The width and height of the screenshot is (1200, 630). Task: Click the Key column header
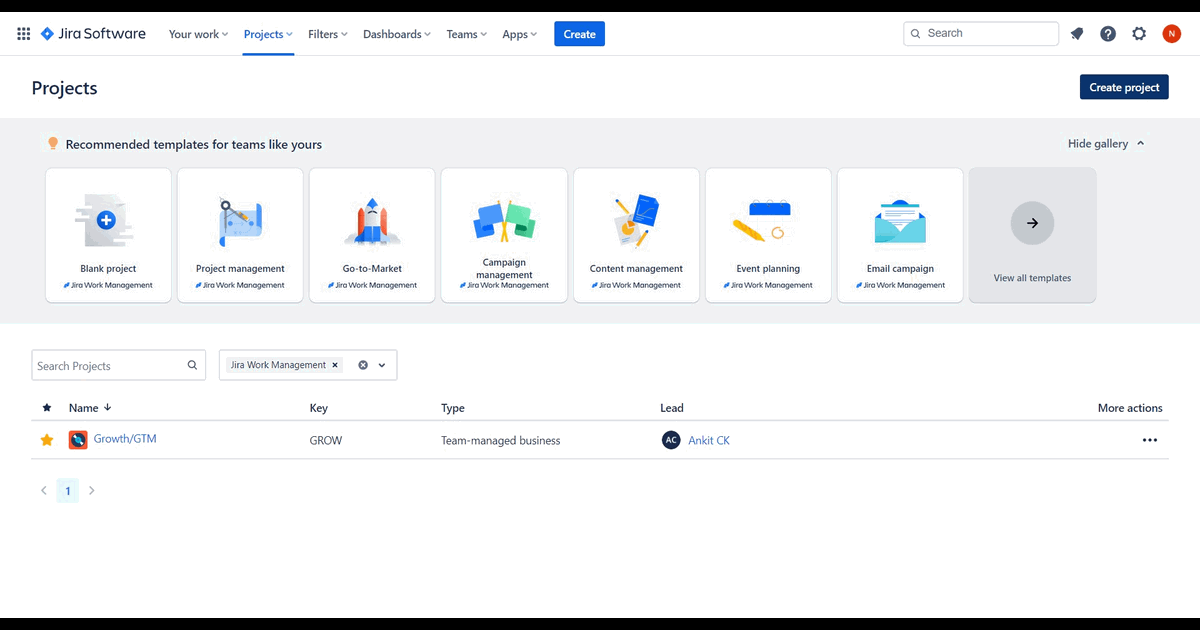pos(319,408)
